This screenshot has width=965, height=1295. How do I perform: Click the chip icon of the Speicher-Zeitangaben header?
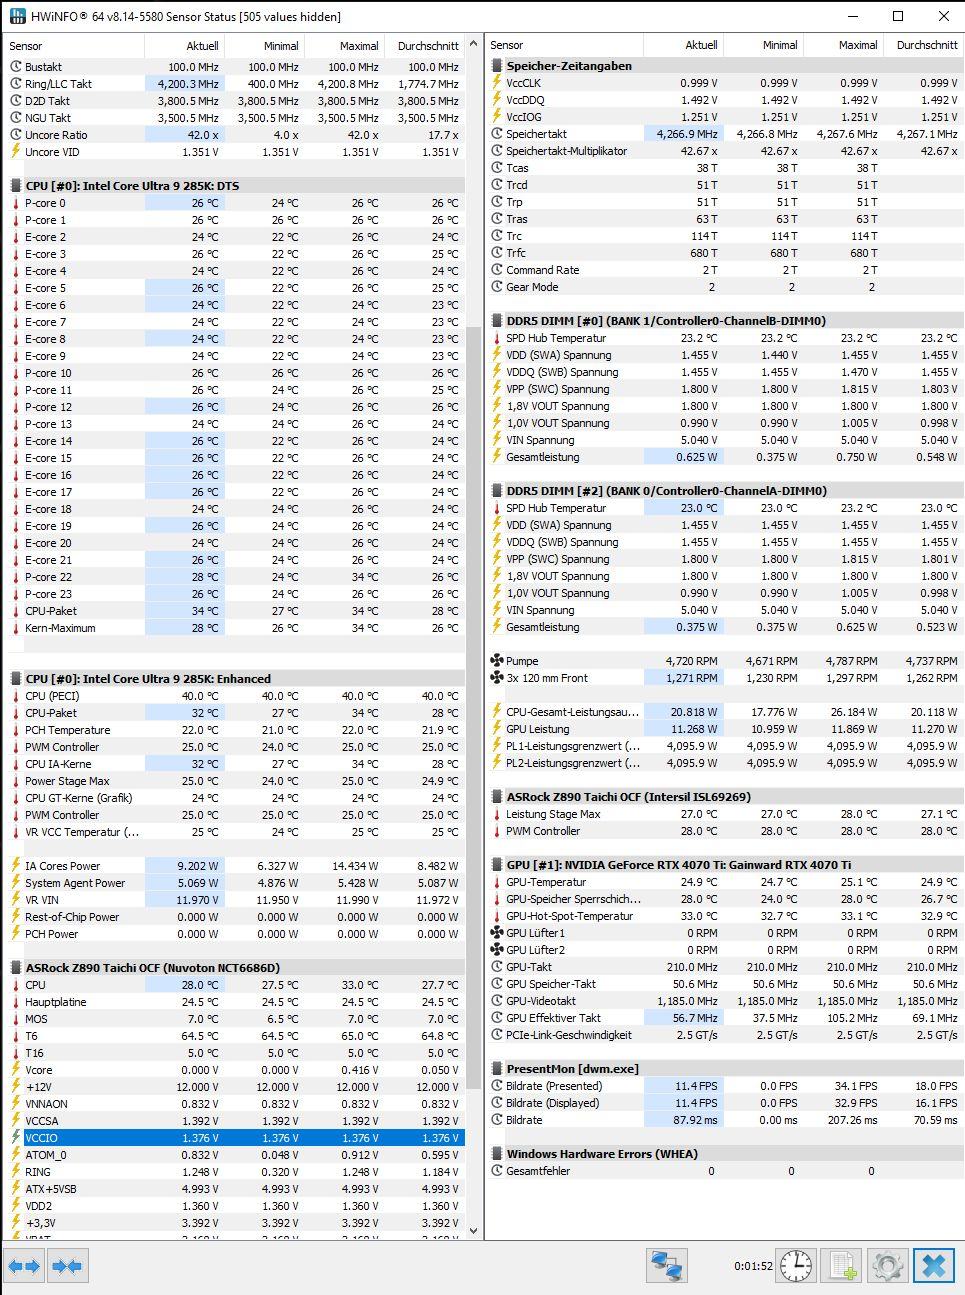click(x=497, y=66)
